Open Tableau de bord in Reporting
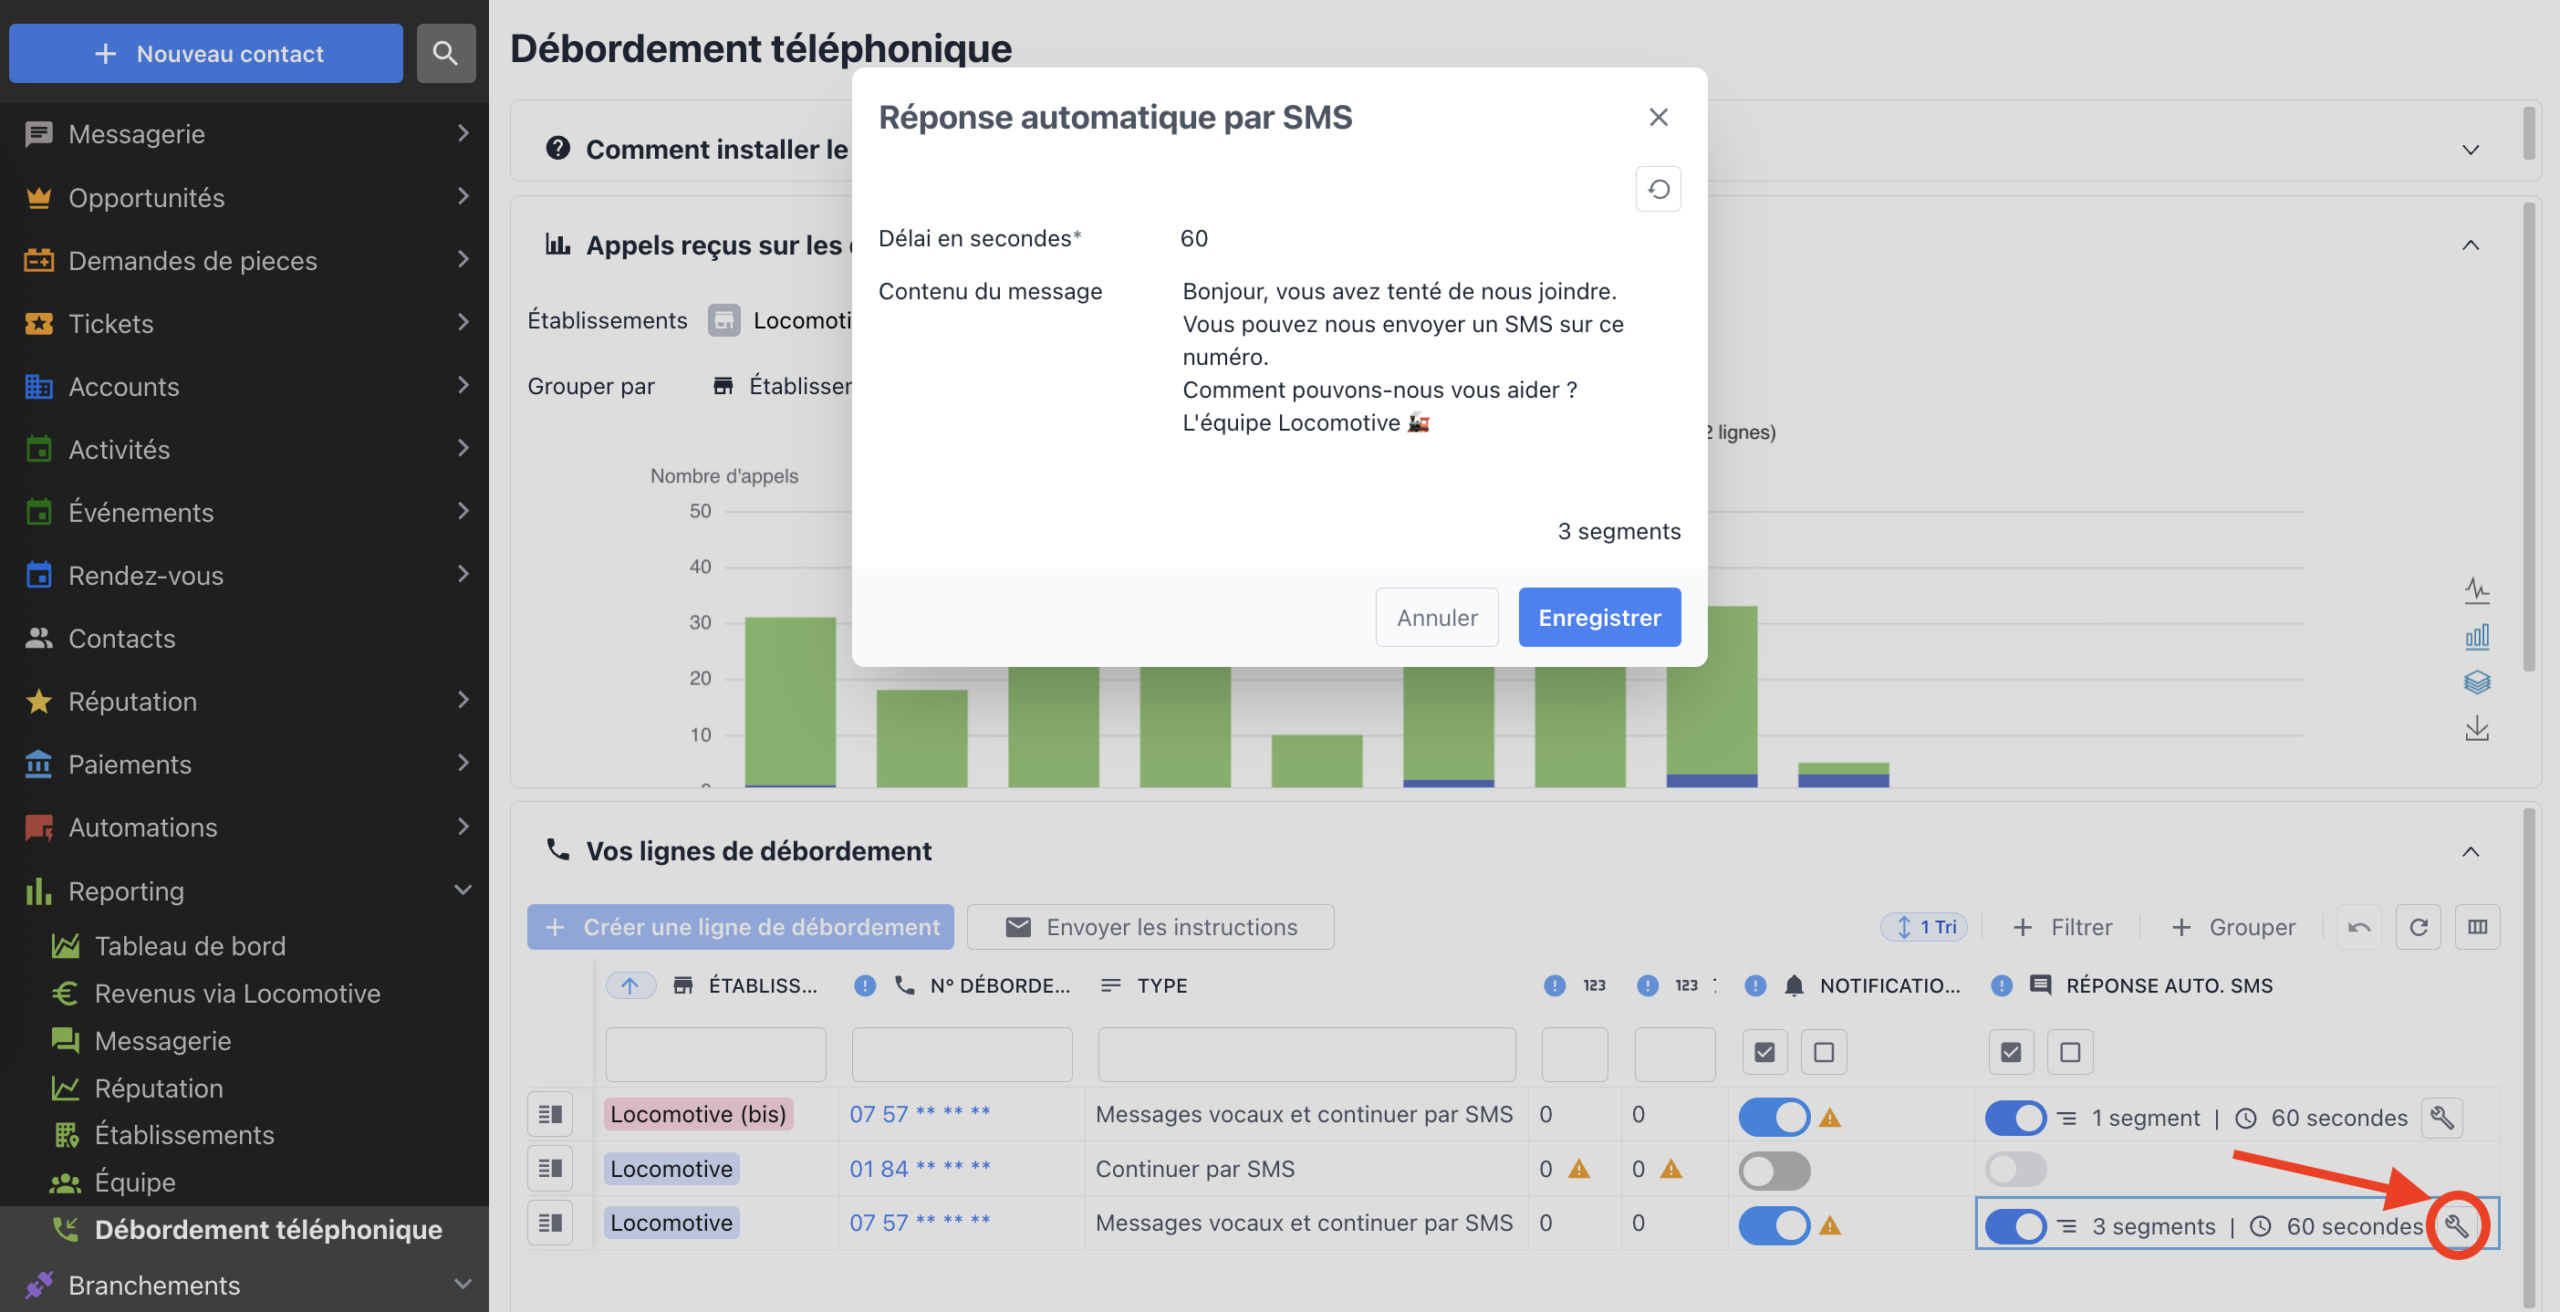The height and width of the screenshot is (1312, 2560). coord(190,945)
